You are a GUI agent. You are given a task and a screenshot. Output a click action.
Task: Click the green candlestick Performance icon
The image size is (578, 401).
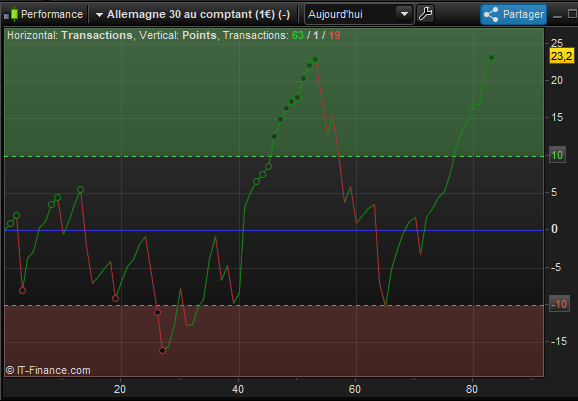pyautogui.click(x=14, y=14)
